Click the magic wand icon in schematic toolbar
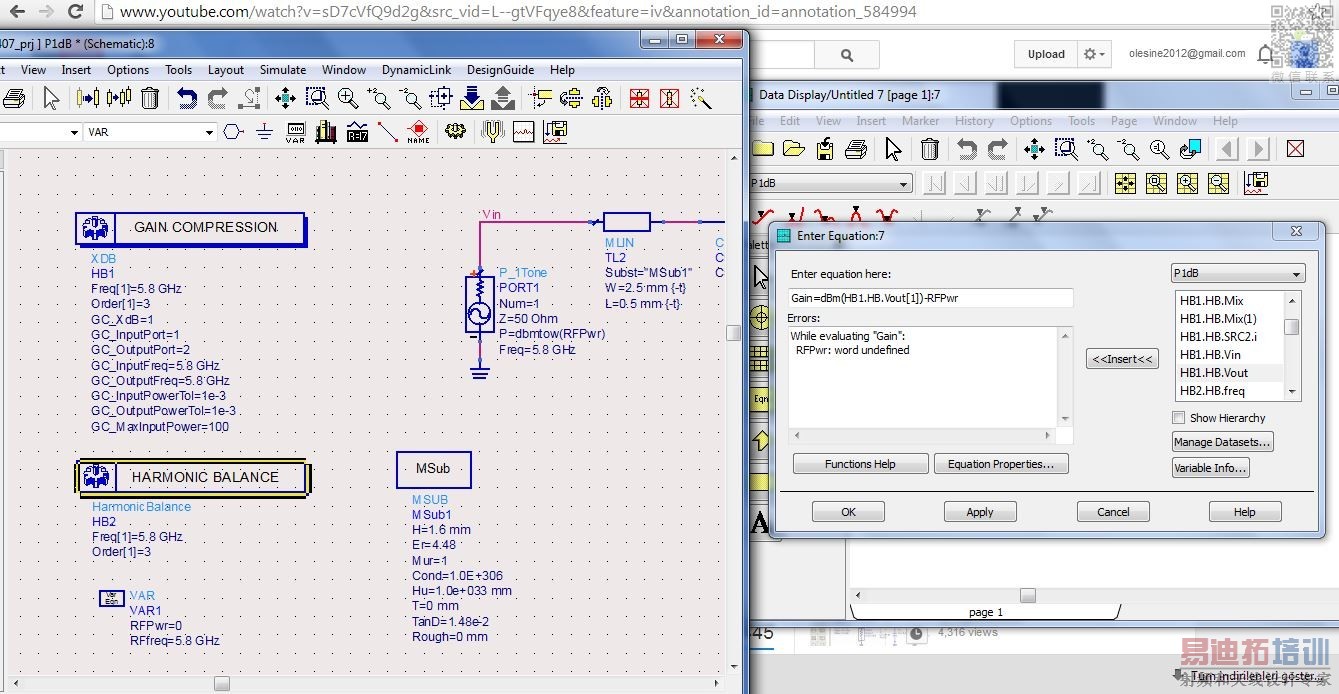This screenshot has width=1339, height=694. click(701, 98)
